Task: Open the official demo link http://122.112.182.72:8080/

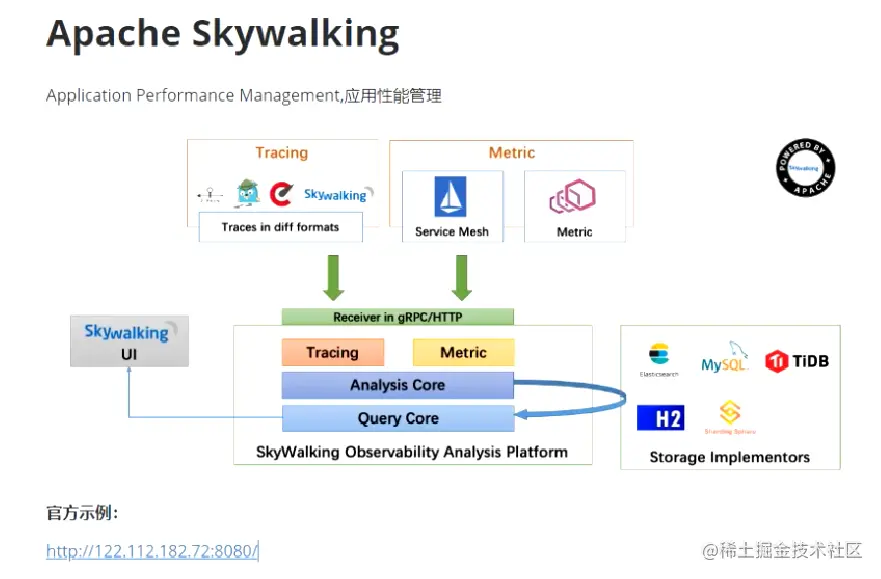Action: [x=152, y=551]
